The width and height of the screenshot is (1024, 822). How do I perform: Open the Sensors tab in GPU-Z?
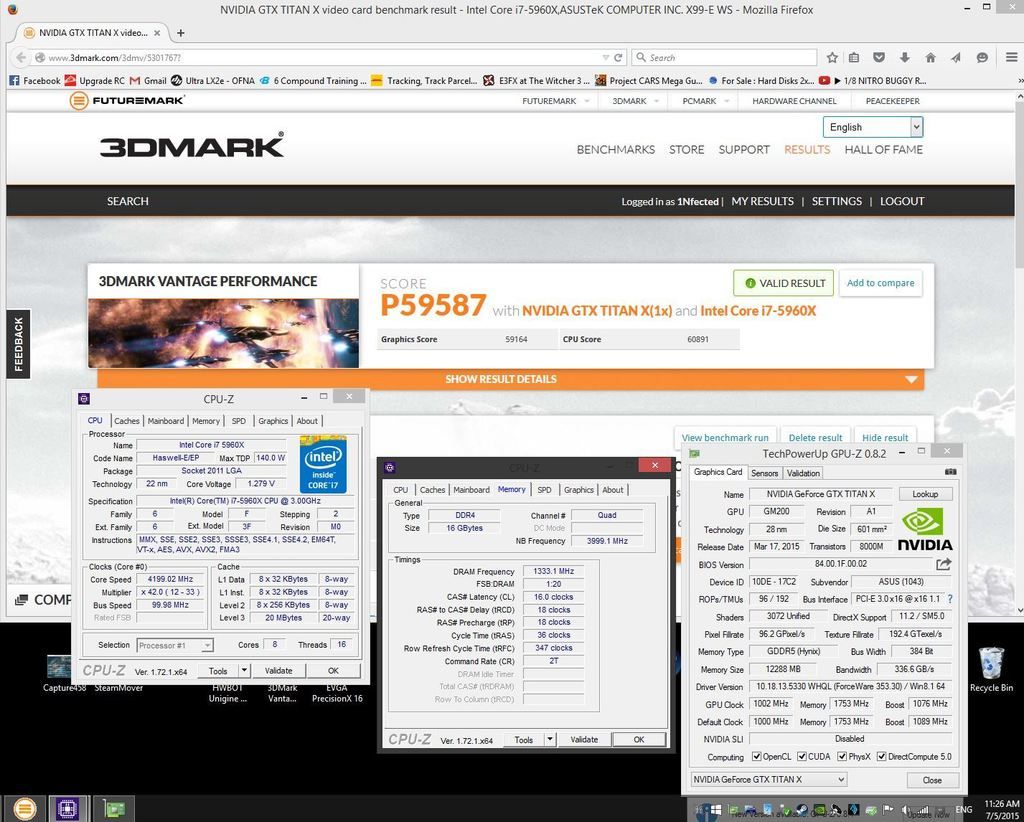[764, 473]
